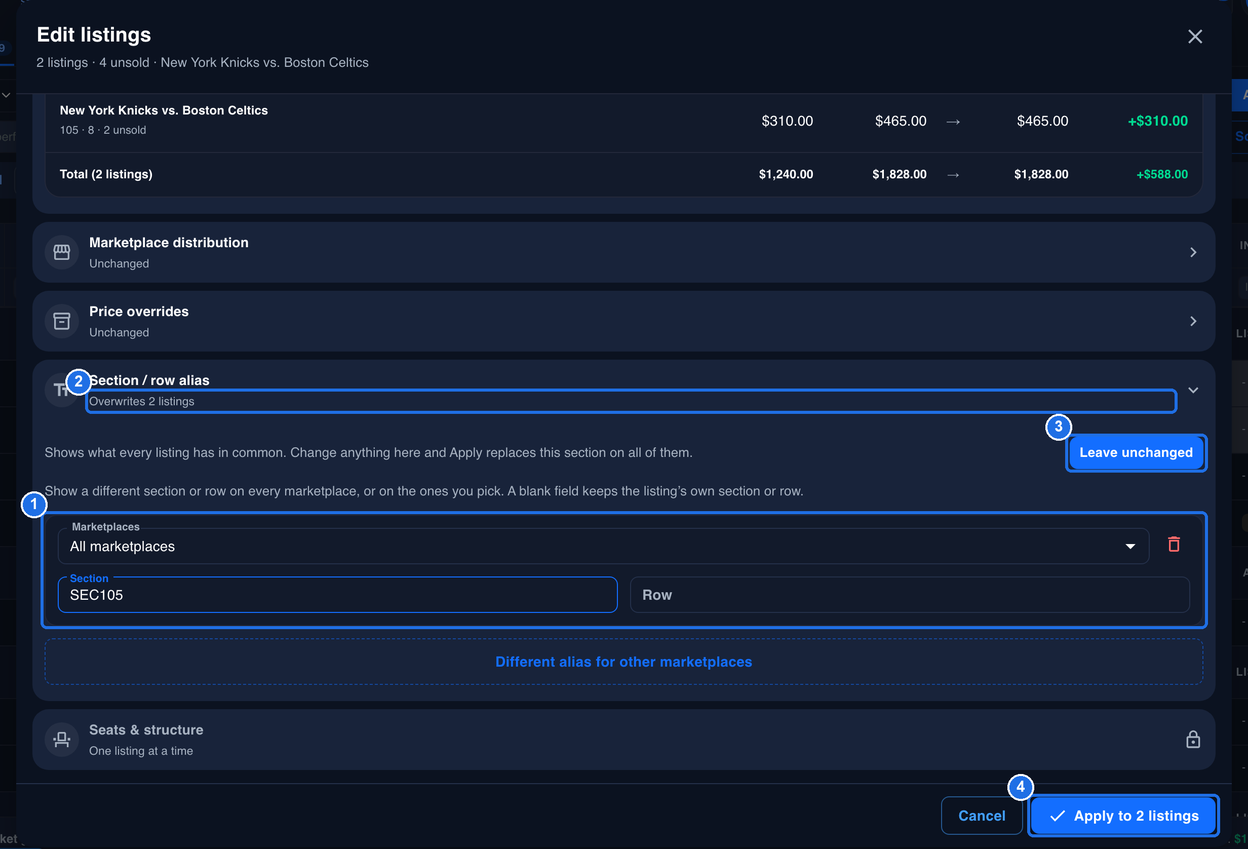Open the Marketplaces dropdown

pyautogui.click(x=603, y=546)
